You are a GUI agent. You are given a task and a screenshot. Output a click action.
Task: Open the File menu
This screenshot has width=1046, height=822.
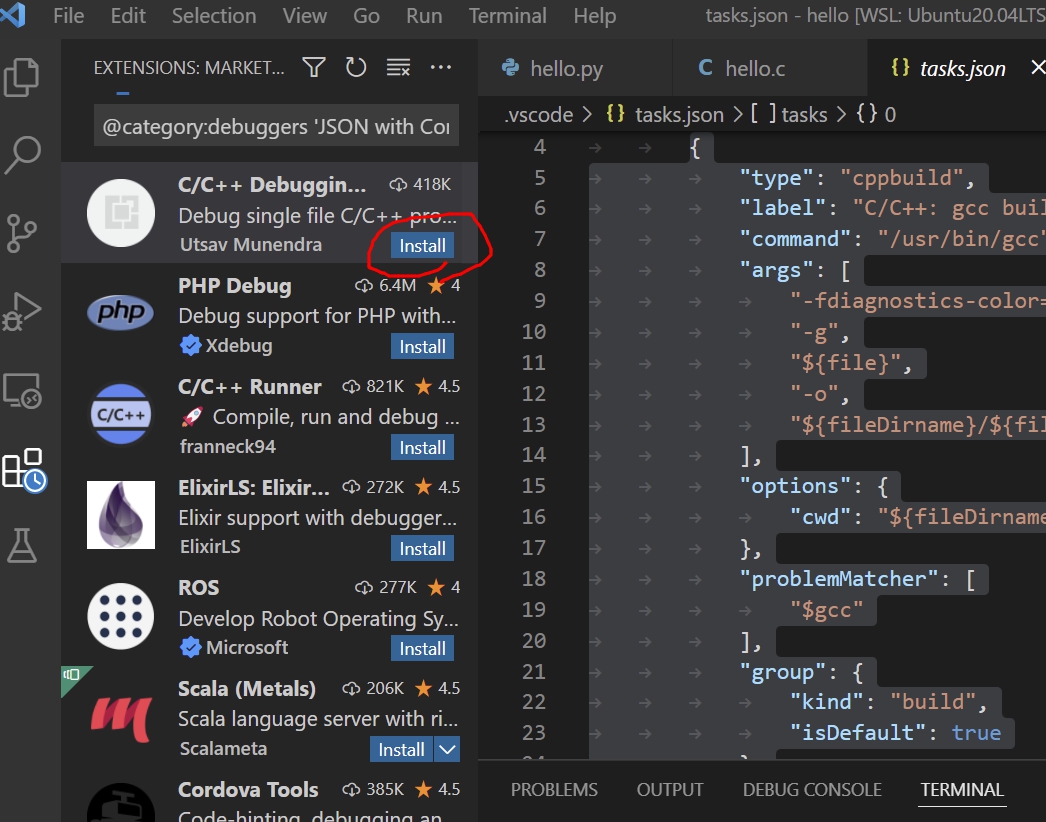69,15
